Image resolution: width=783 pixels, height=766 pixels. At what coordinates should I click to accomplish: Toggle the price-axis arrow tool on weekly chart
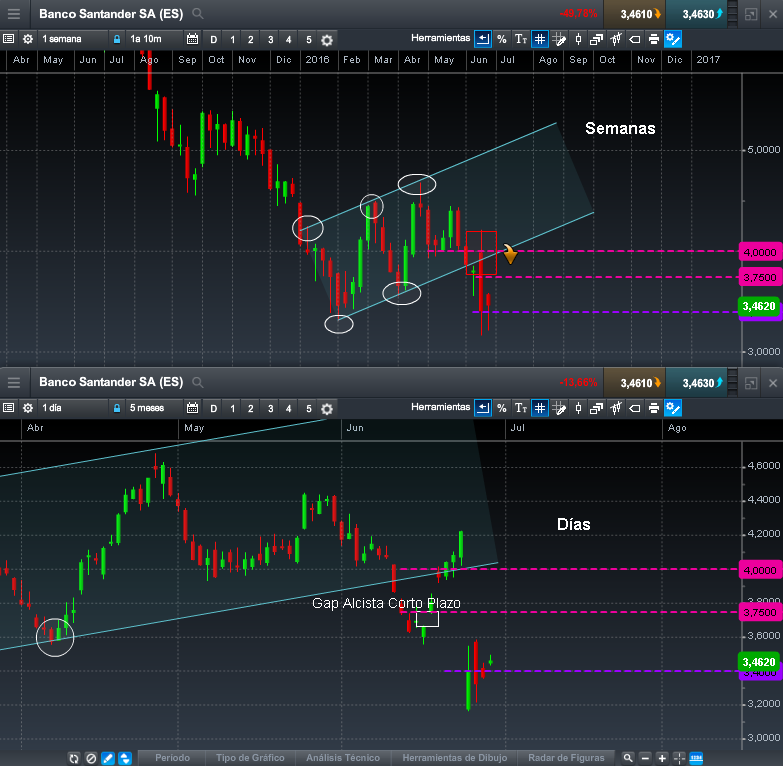(x=483, y=39)
